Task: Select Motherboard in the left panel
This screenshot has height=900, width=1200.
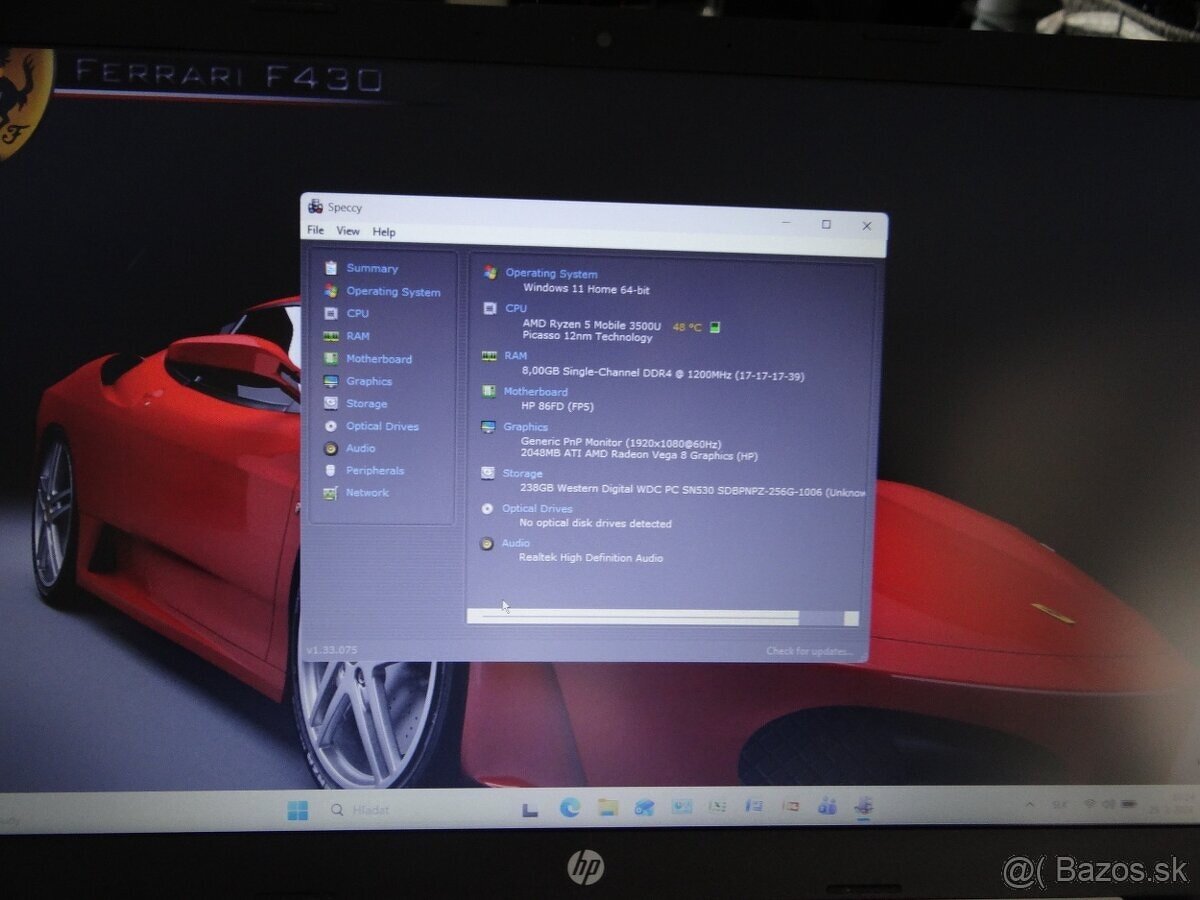Action: [x=378, y=359]
